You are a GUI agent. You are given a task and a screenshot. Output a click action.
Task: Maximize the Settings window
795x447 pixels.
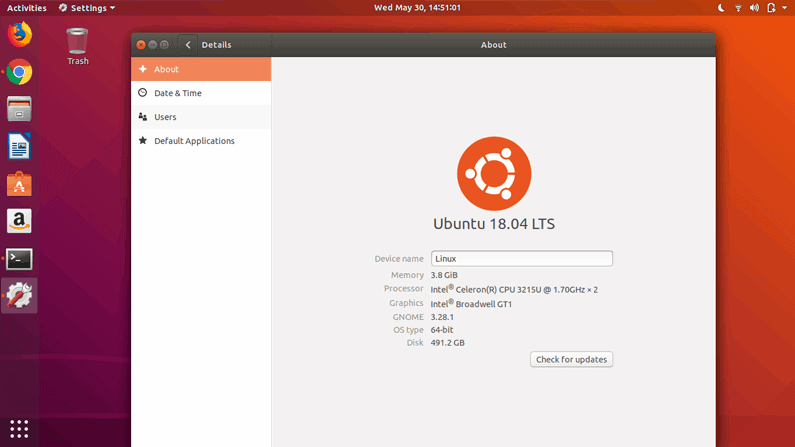coord(164,45)
